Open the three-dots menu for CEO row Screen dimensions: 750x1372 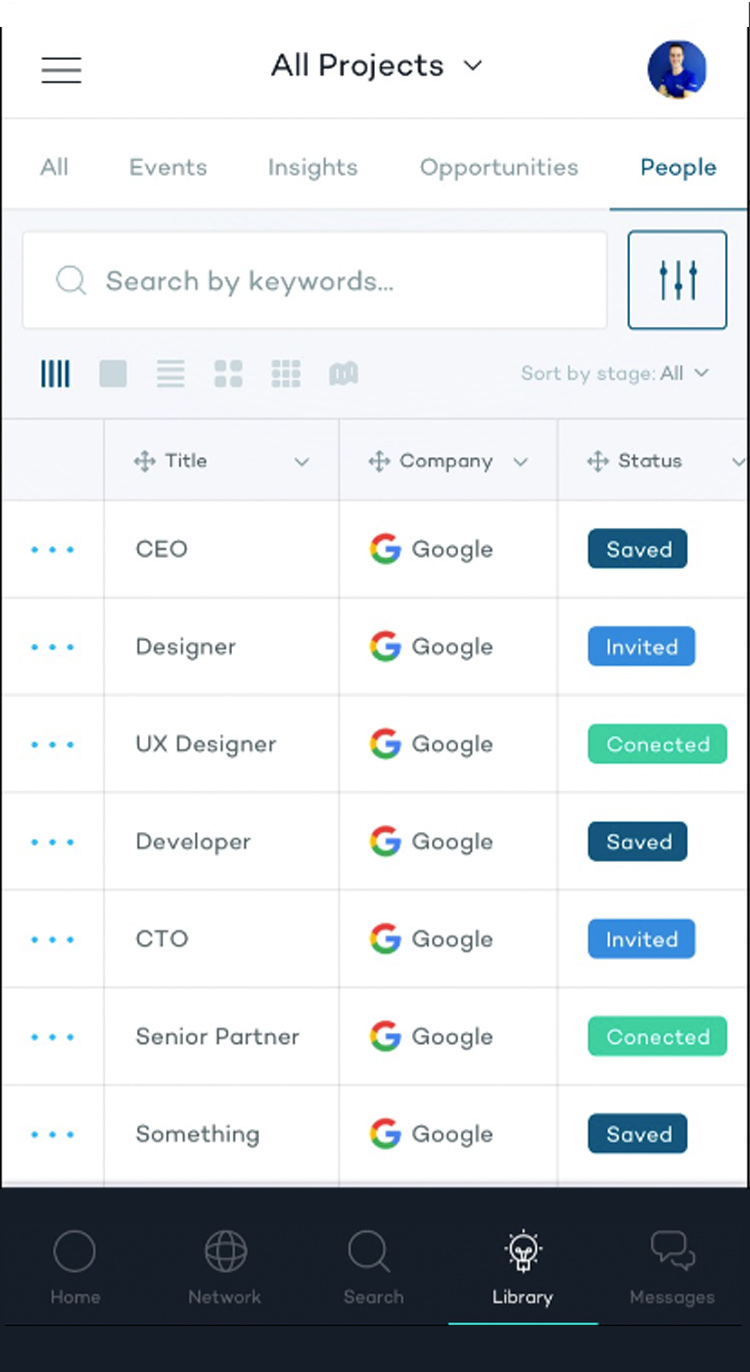click(53, 550)
